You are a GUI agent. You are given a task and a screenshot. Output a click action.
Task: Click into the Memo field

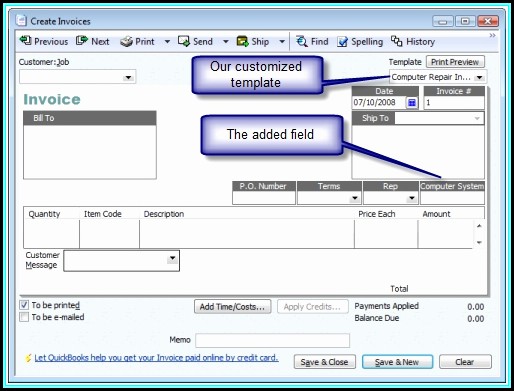[x=272, y=340]
